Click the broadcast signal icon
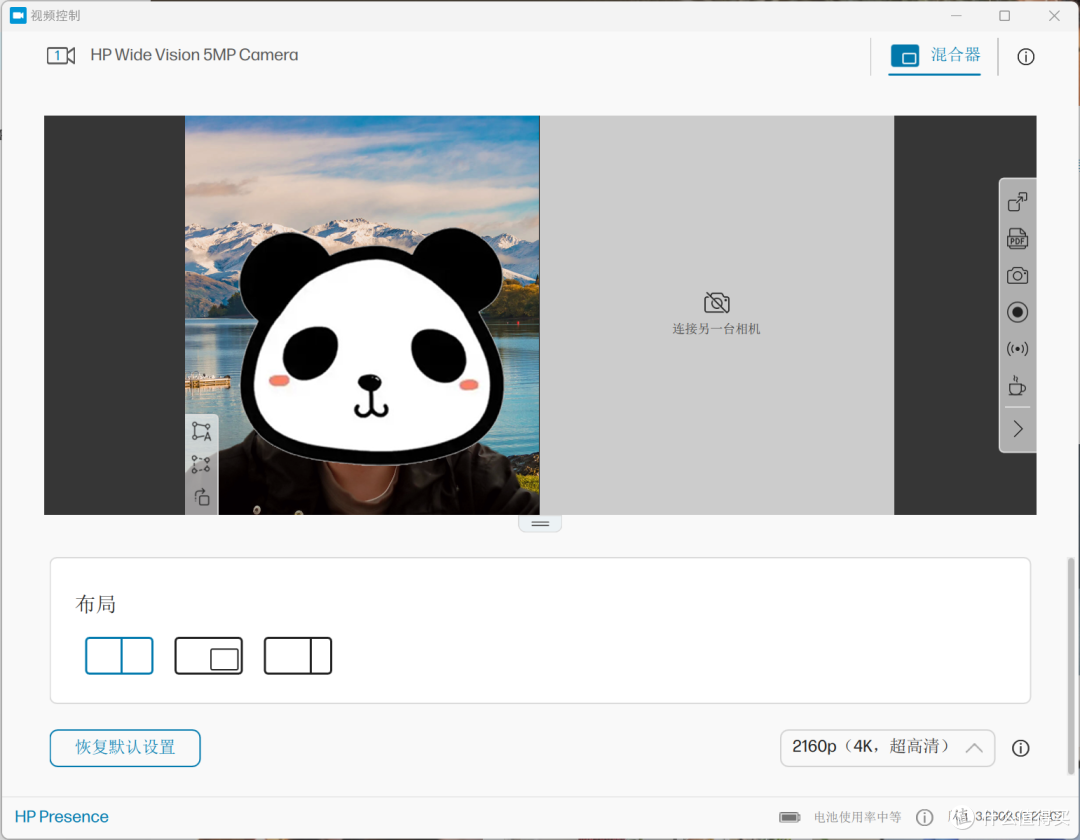Image resolution: width=1080 pixels, height=840 pixels. (x=1017, y=349)
